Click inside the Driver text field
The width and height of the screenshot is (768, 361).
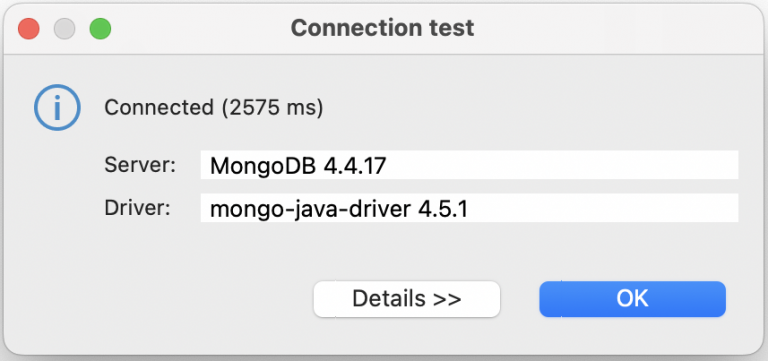click(x=469, y=208)
